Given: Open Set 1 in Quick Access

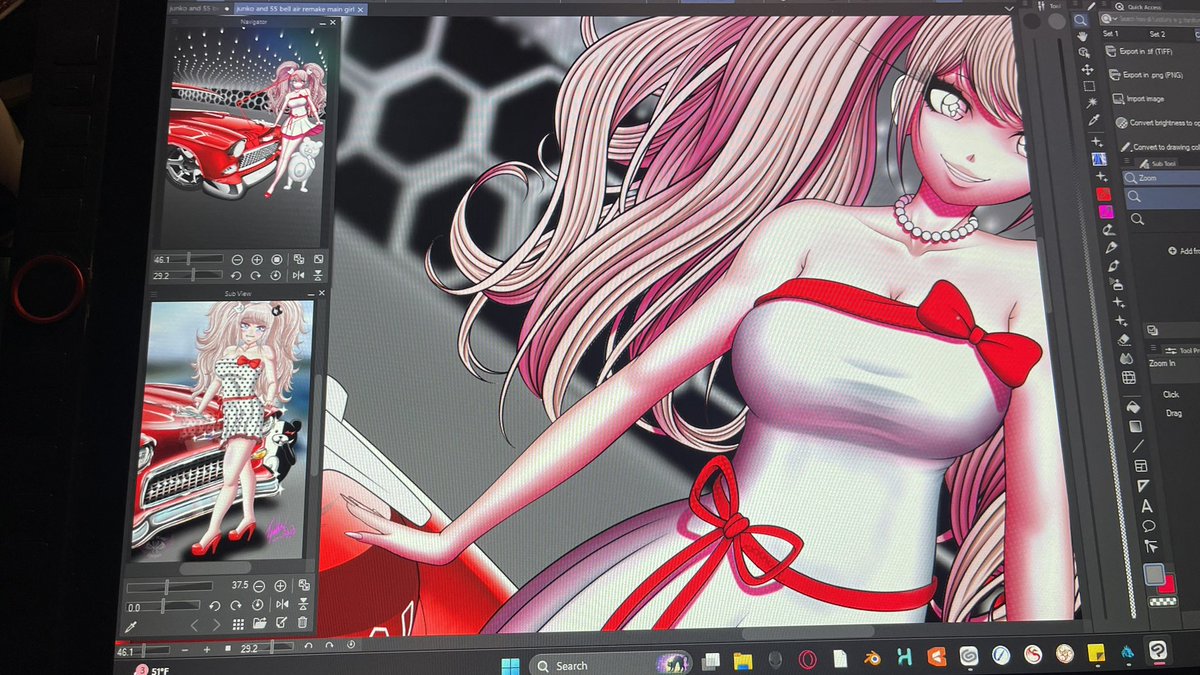Looking at the screenshot, I should tap(1111, 34).
